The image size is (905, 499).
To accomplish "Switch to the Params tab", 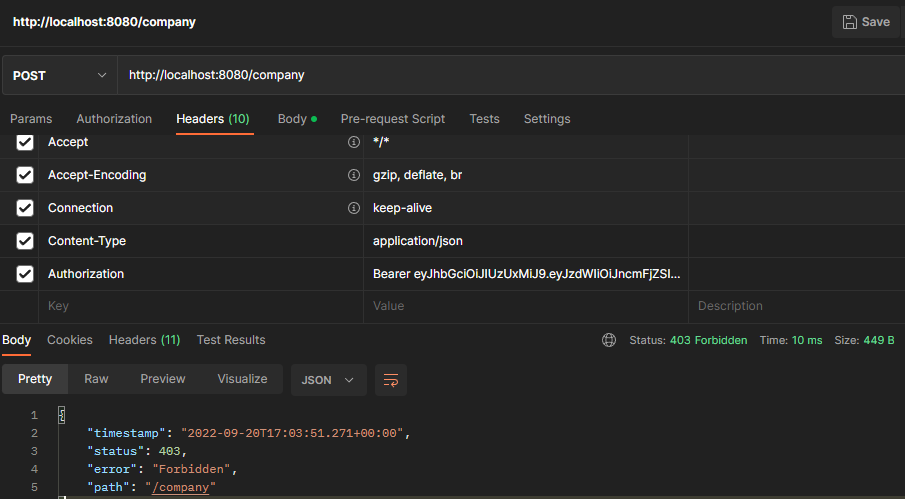I will pyautogui.click(x=31, y=119).
